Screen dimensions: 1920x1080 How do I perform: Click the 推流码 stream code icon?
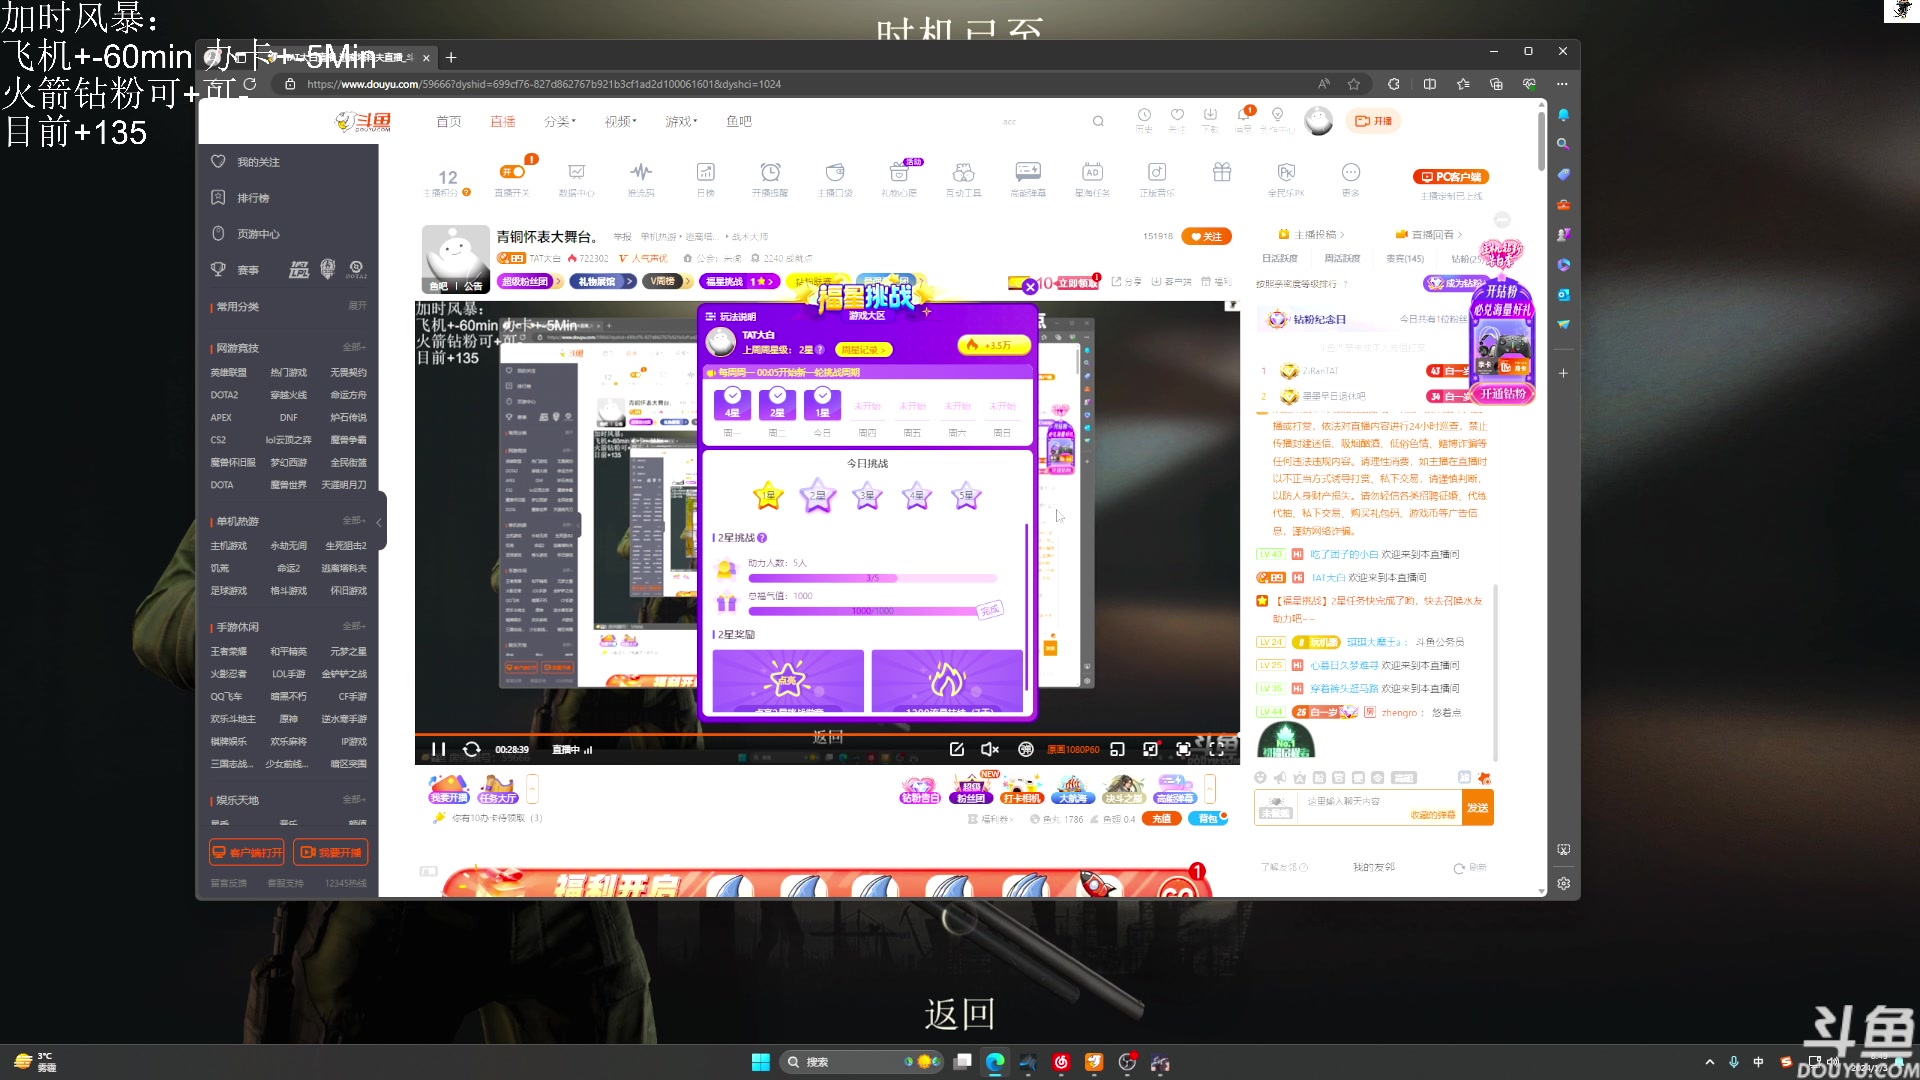(640, 178)
